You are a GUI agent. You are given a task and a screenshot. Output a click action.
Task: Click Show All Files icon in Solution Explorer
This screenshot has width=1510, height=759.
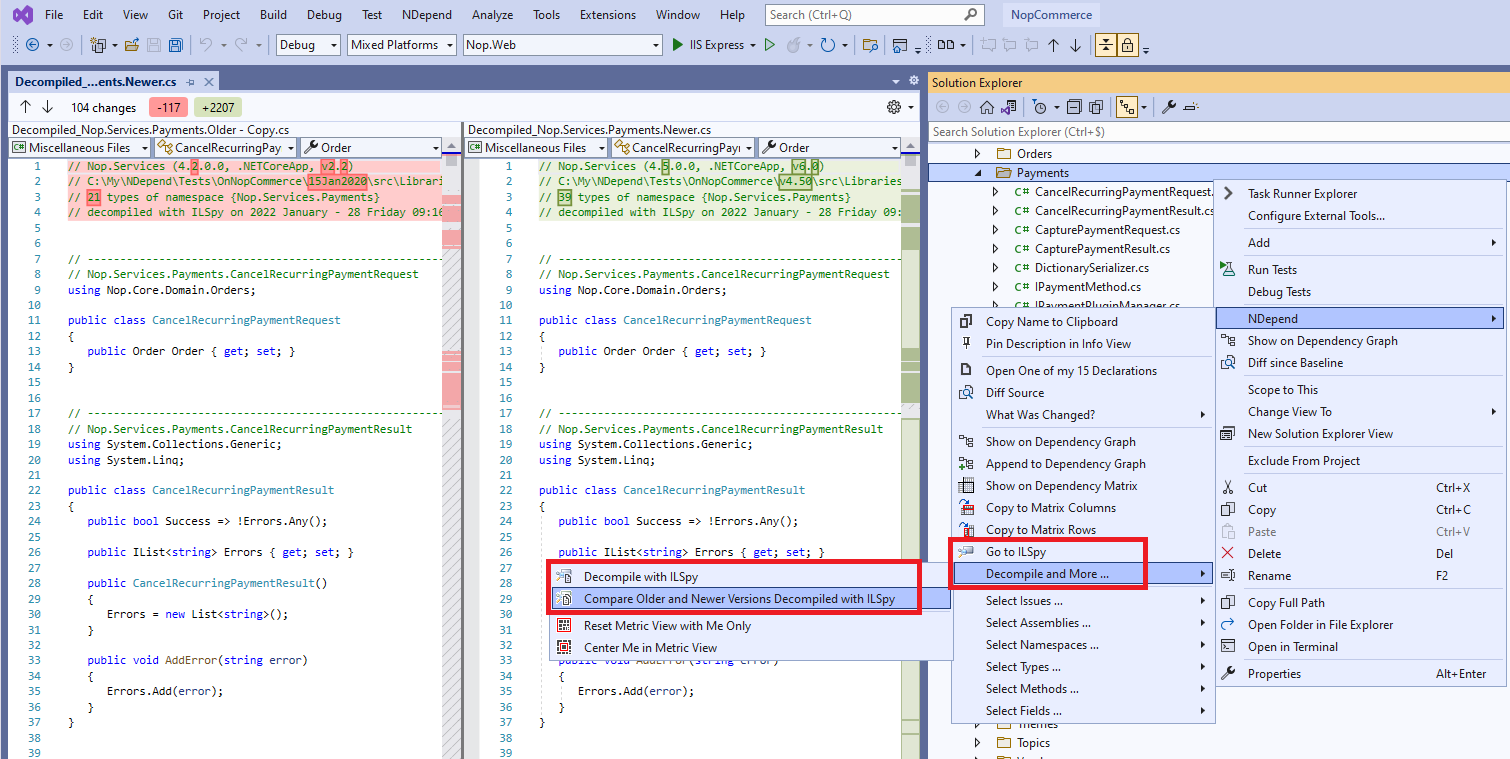point(1096,107)
